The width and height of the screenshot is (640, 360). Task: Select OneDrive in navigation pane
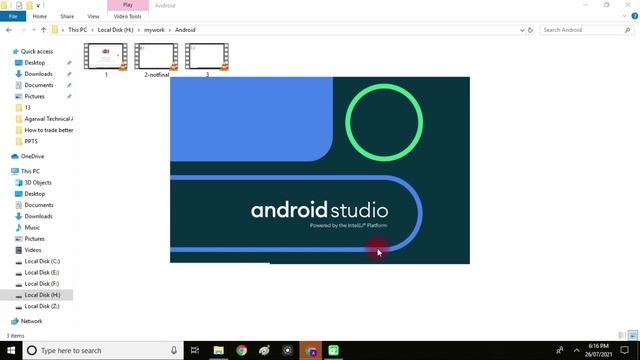pos(32,156)
